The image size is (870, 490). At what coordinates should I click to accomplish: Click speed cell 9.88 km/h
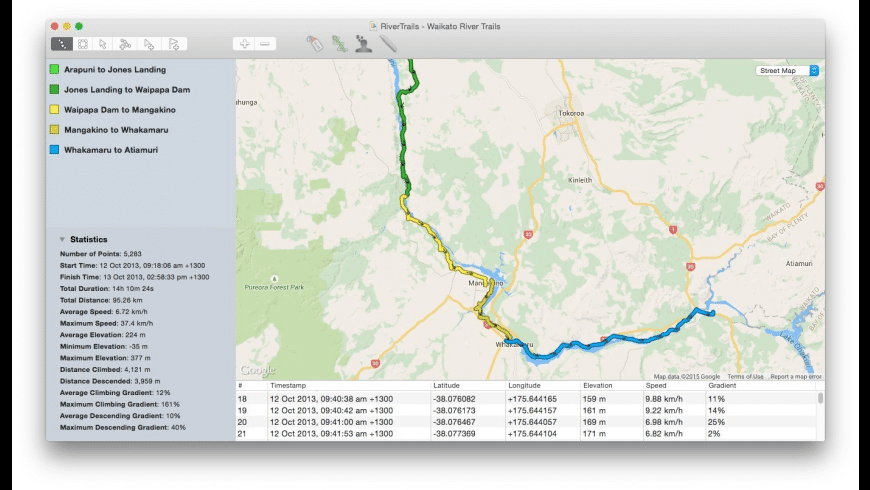pyautogui.click(x=664, y=398)
